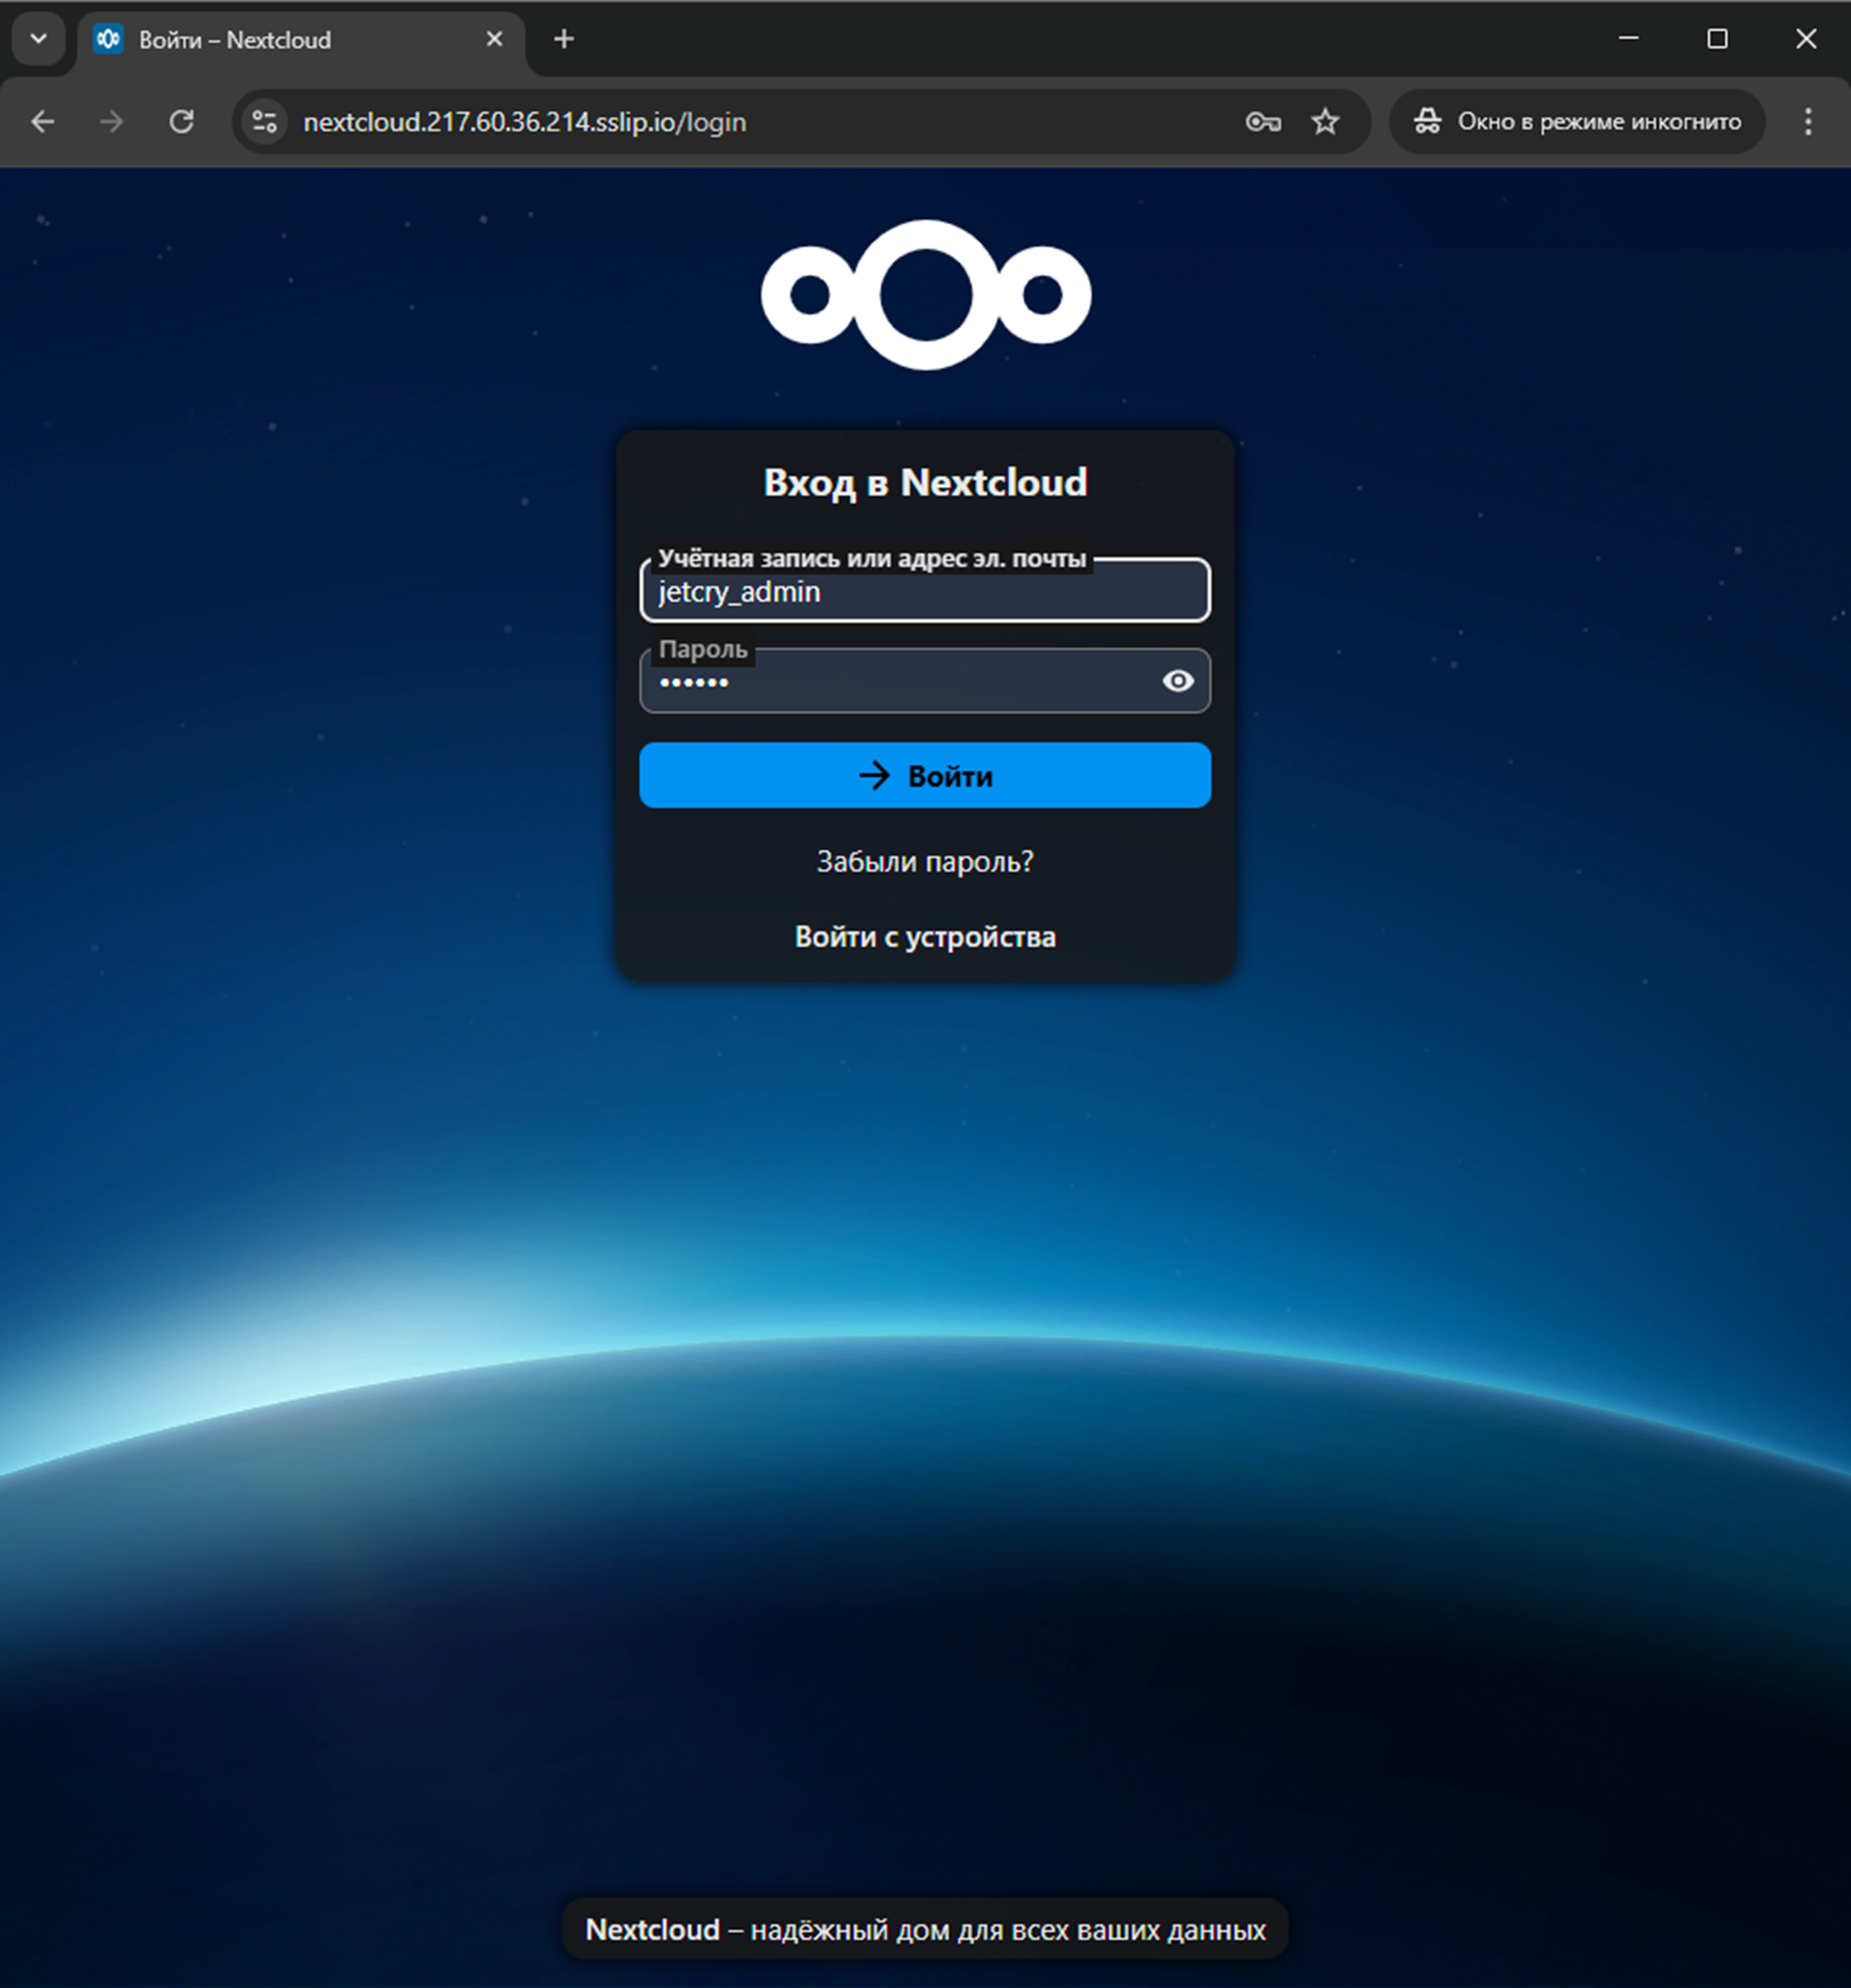Screen dimensions: 1851x1988
Task: Click the Nextcloud logo
Action: point(926,295)
